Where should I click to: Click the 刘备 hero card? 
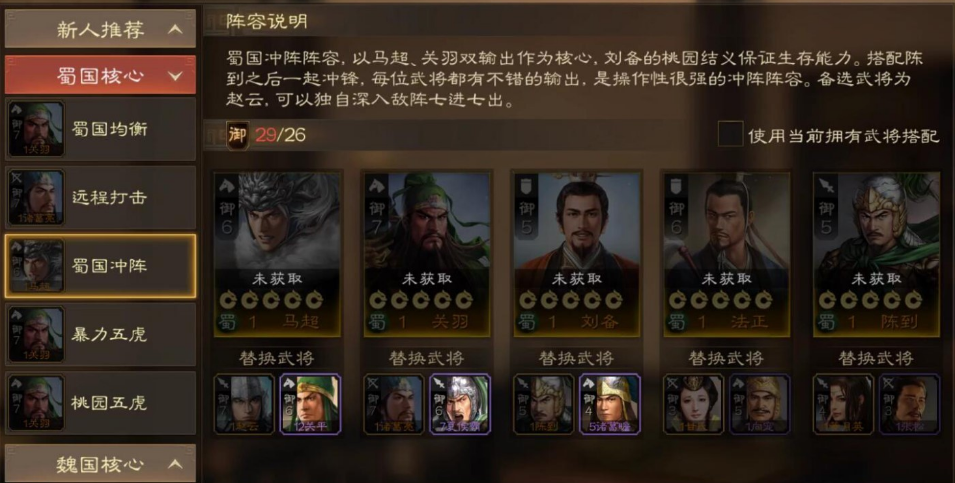click(577, 254)
